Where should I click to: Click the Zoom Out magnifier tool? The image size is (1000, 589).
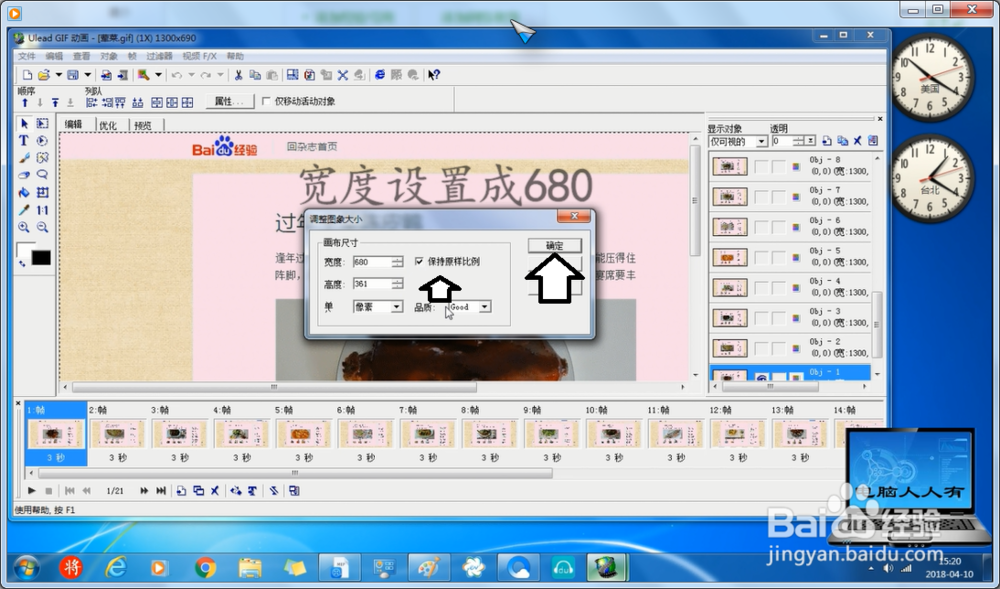pyautogui.click(x=42, y=227)
